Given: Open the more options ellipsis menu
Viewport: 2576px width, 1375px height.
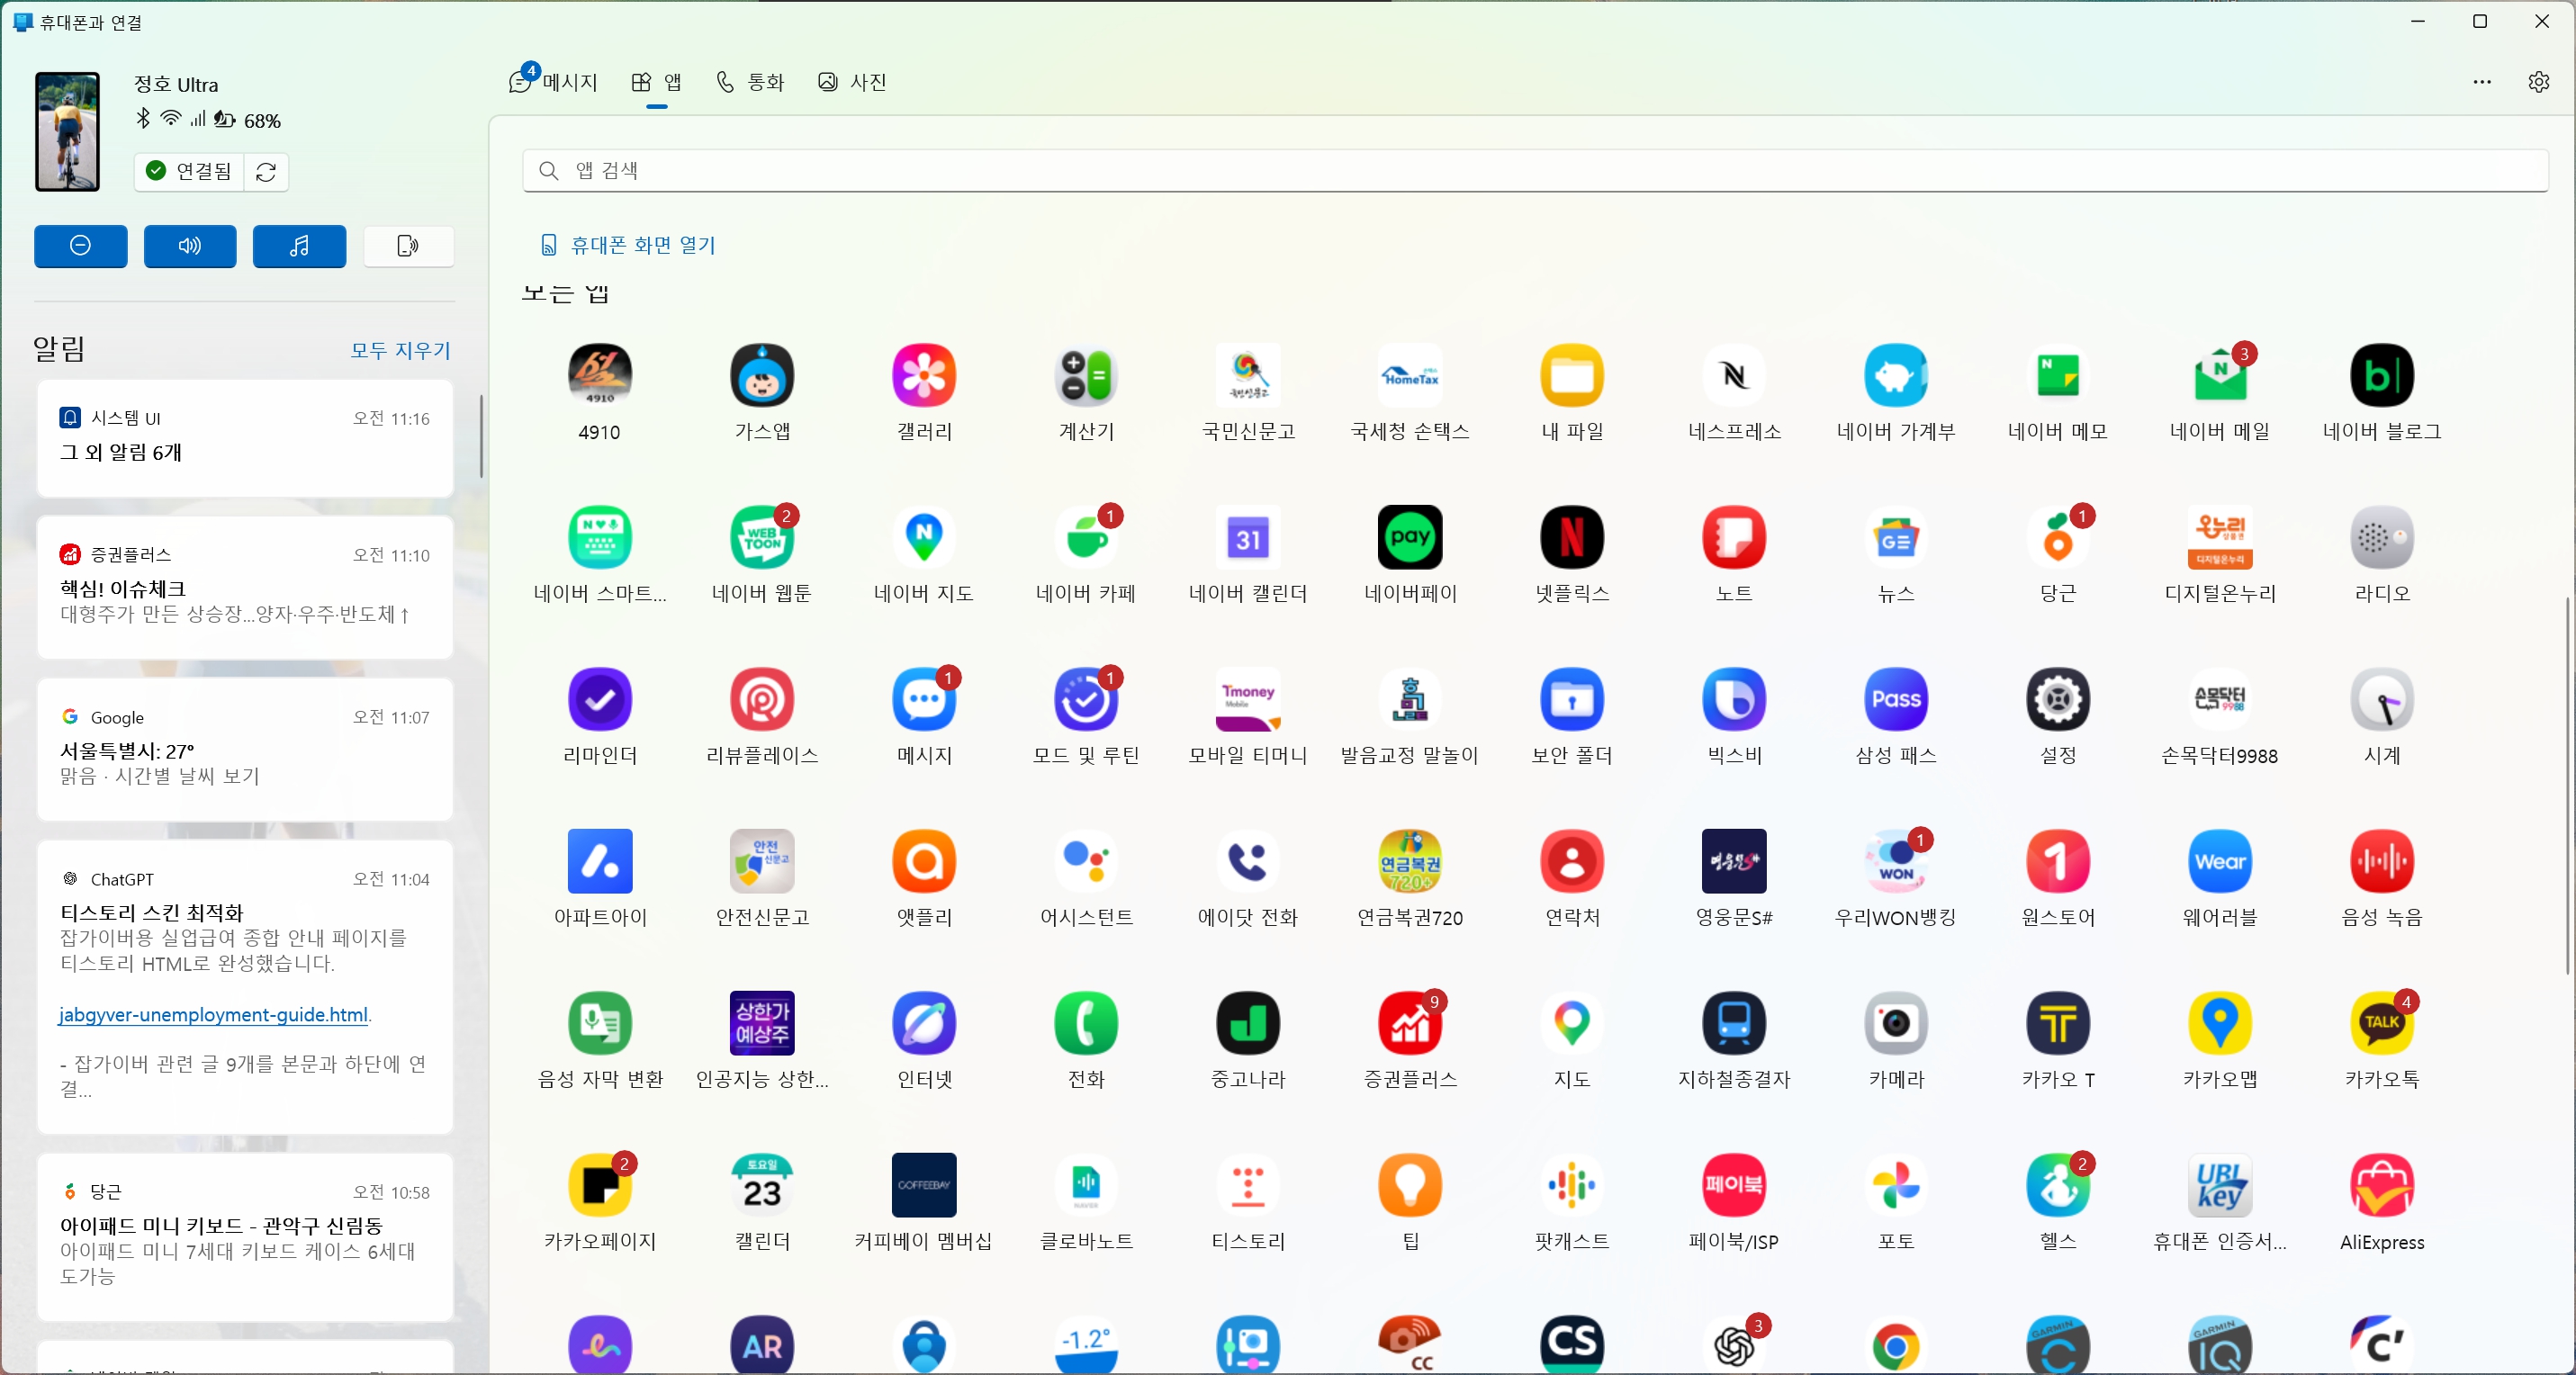Looking at the screenshot, I should [x=2482, y=82].
